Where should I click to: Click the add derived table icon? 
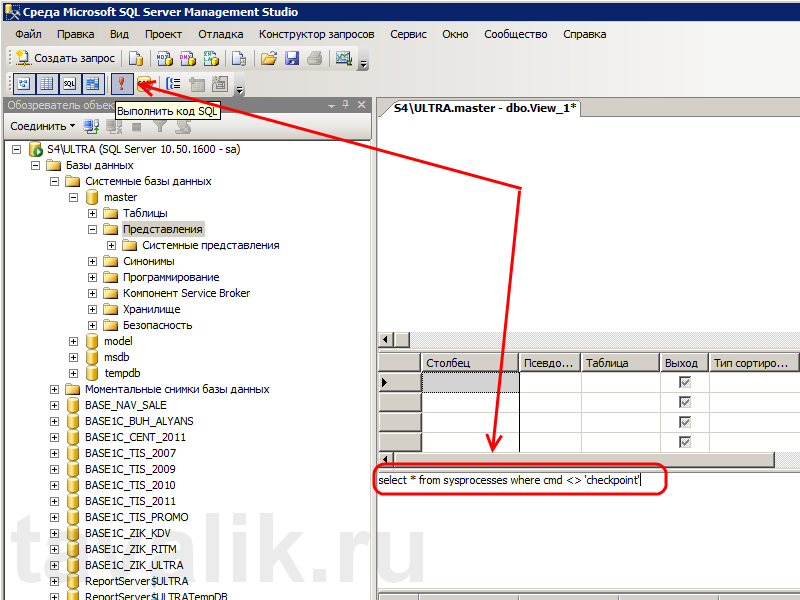pos(220,84)
